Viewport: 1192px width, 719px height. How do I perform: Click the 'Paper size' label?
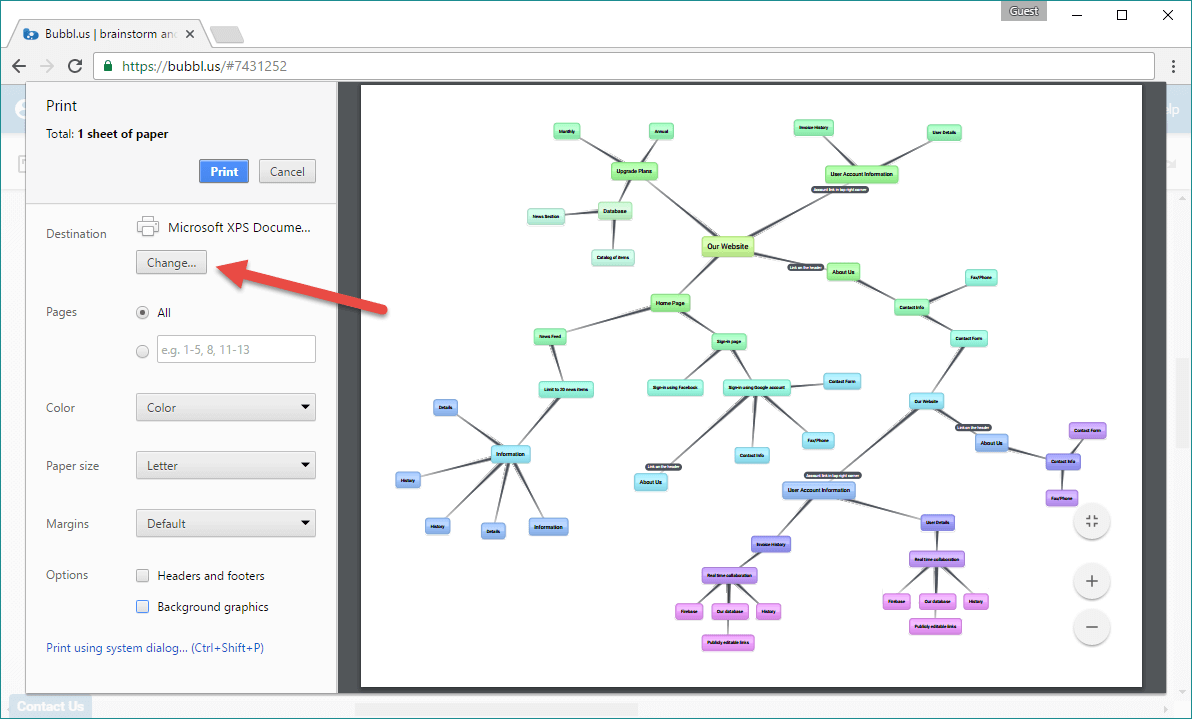pos(72,466)
